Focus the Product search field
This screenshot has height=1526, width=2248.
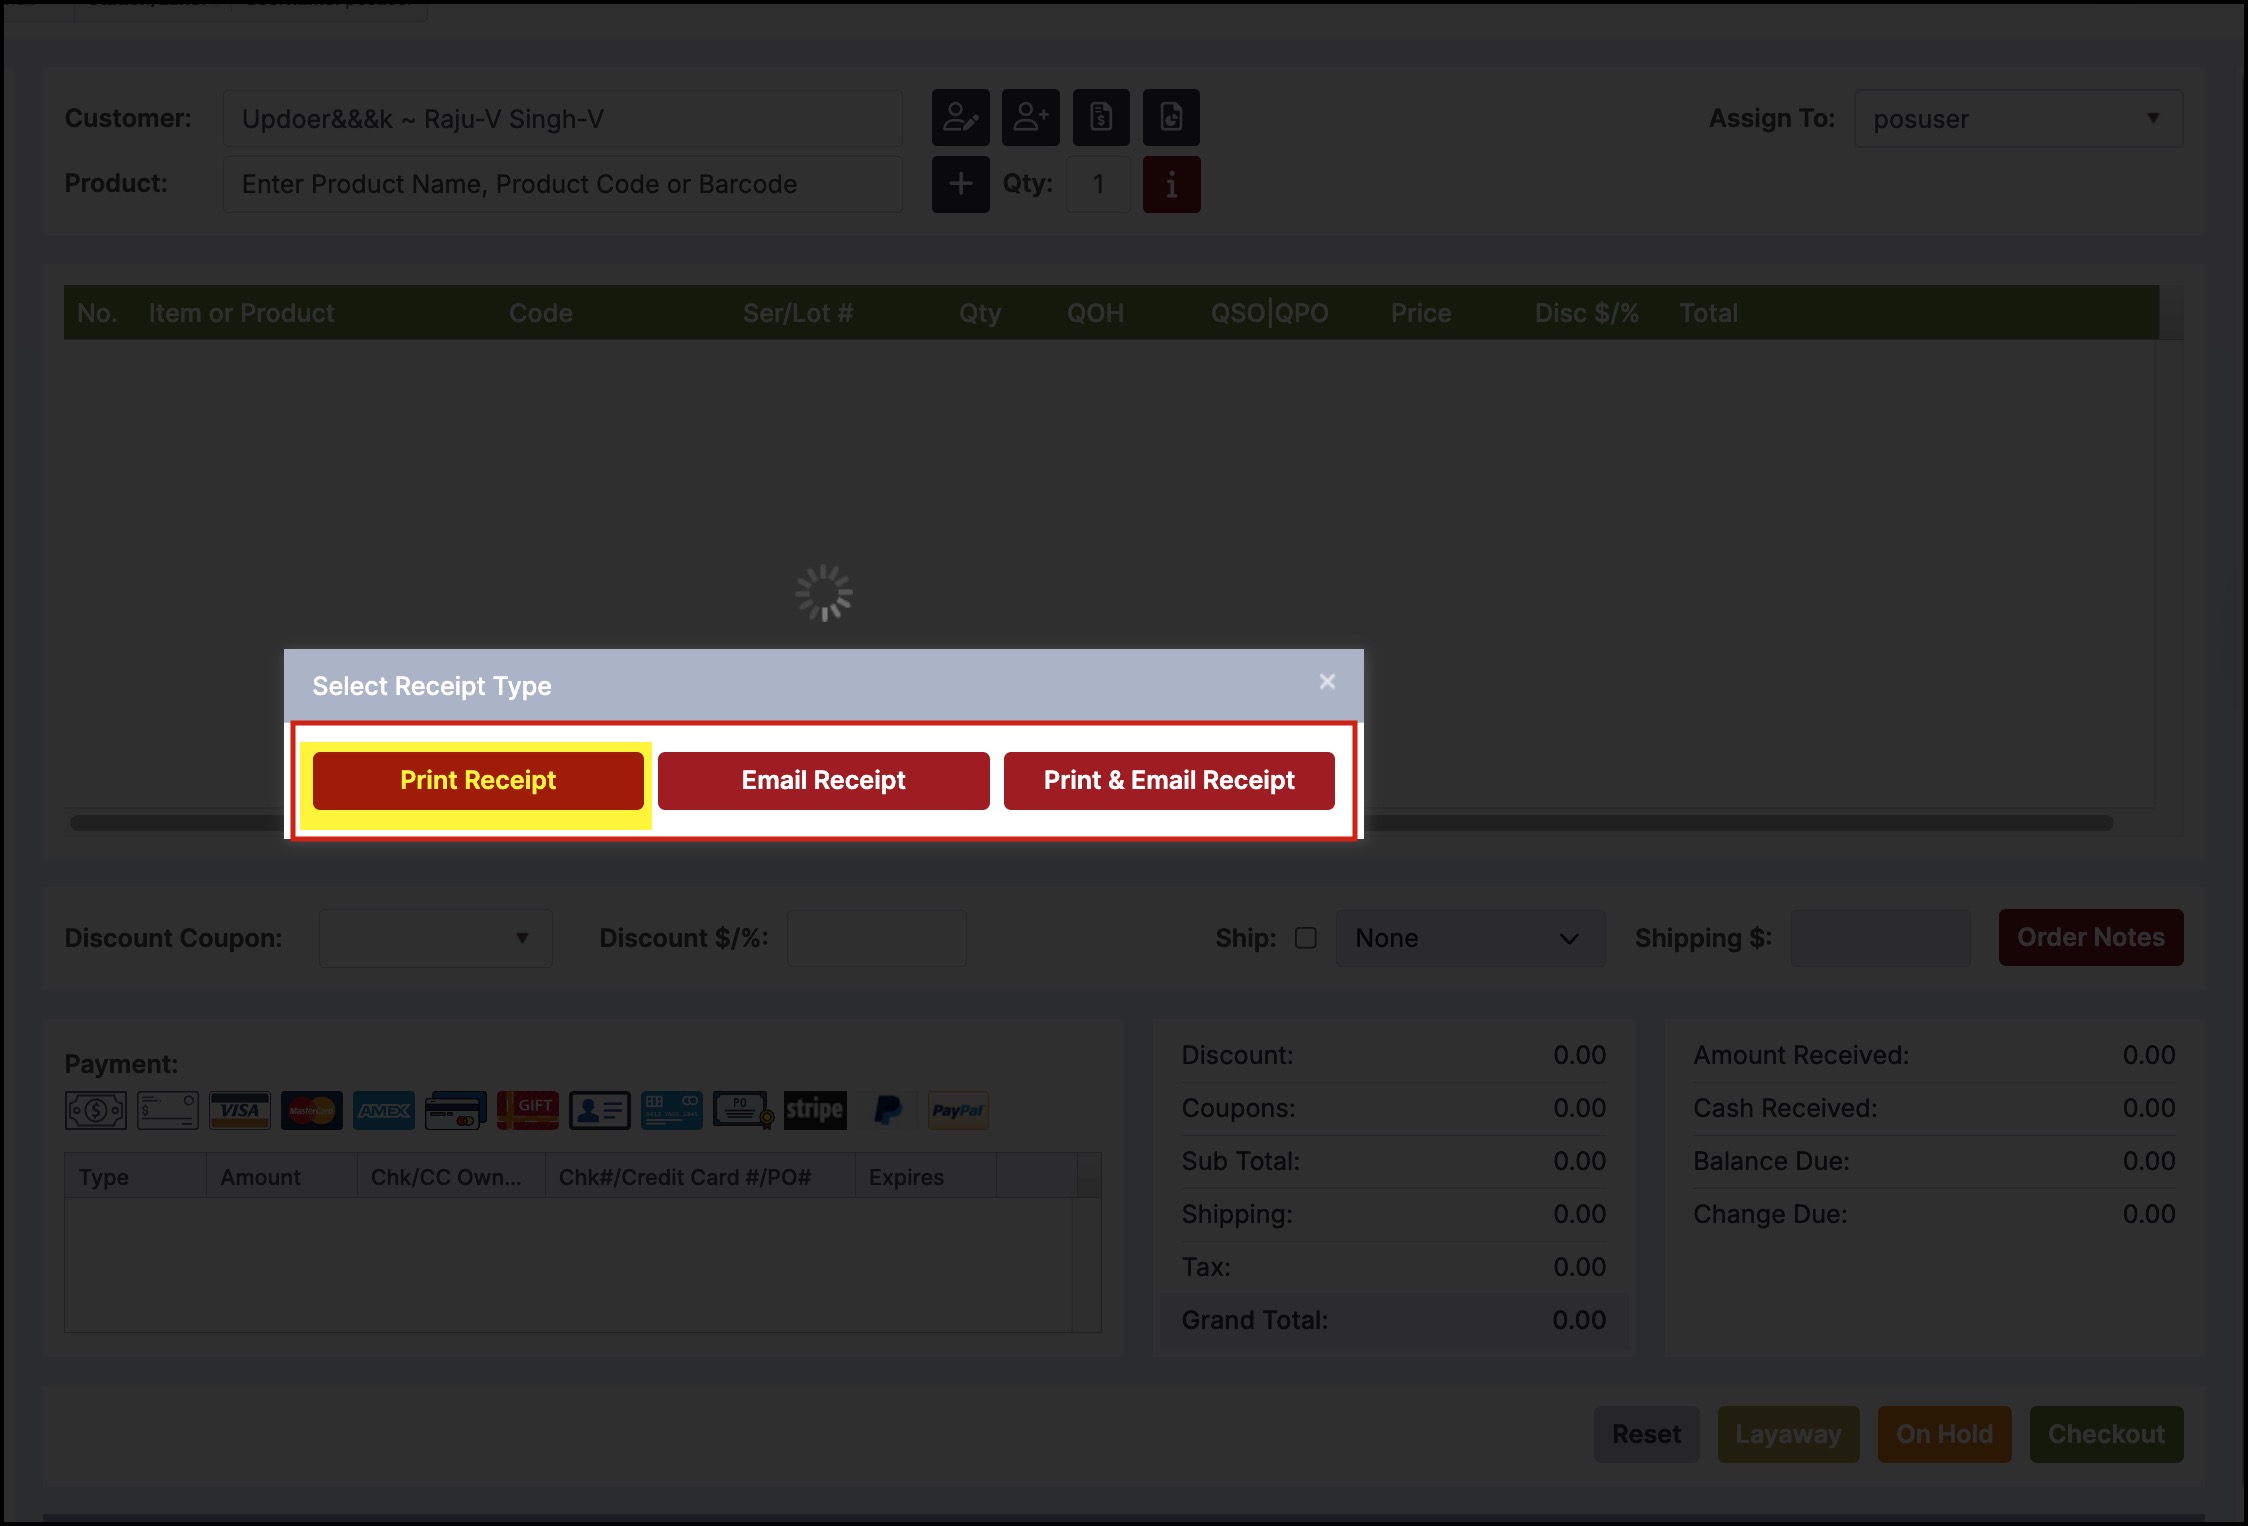pyautogui.click(x=563, y=184)
